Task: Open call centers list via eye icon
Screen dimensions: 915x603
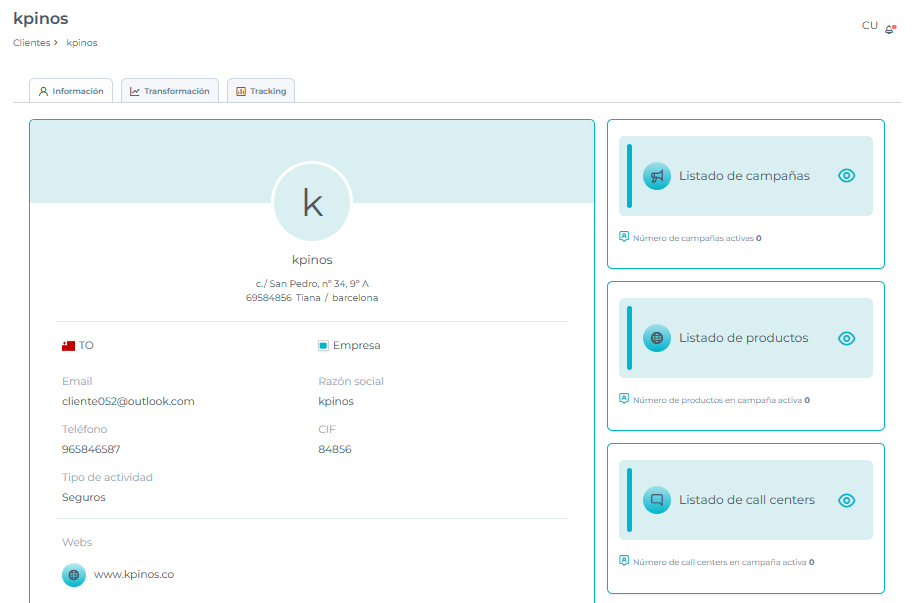Action: coord(846,500)
